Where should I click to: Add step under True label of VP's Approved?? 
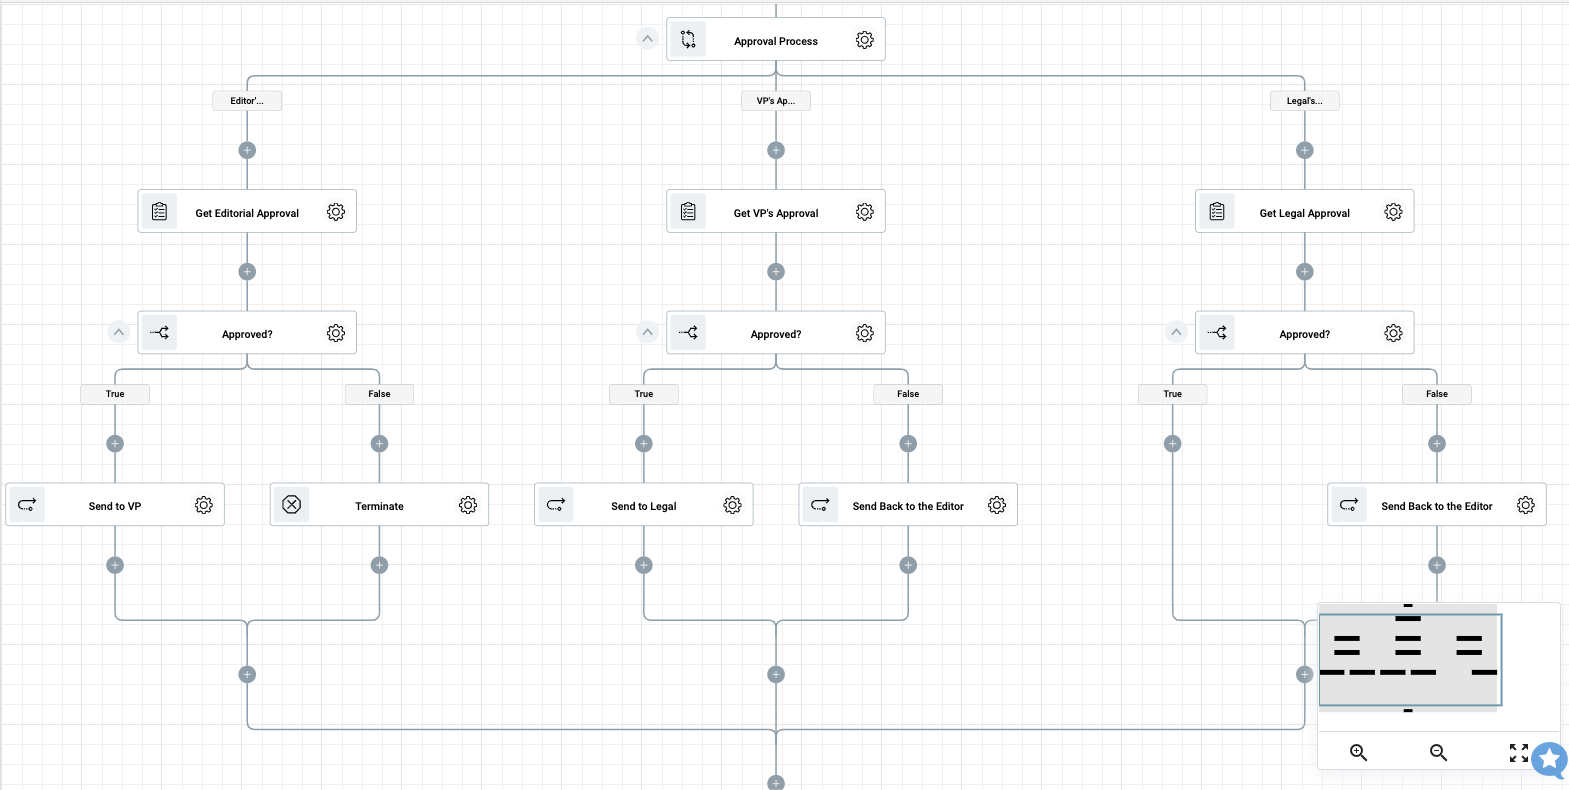(x=644, y=444)
